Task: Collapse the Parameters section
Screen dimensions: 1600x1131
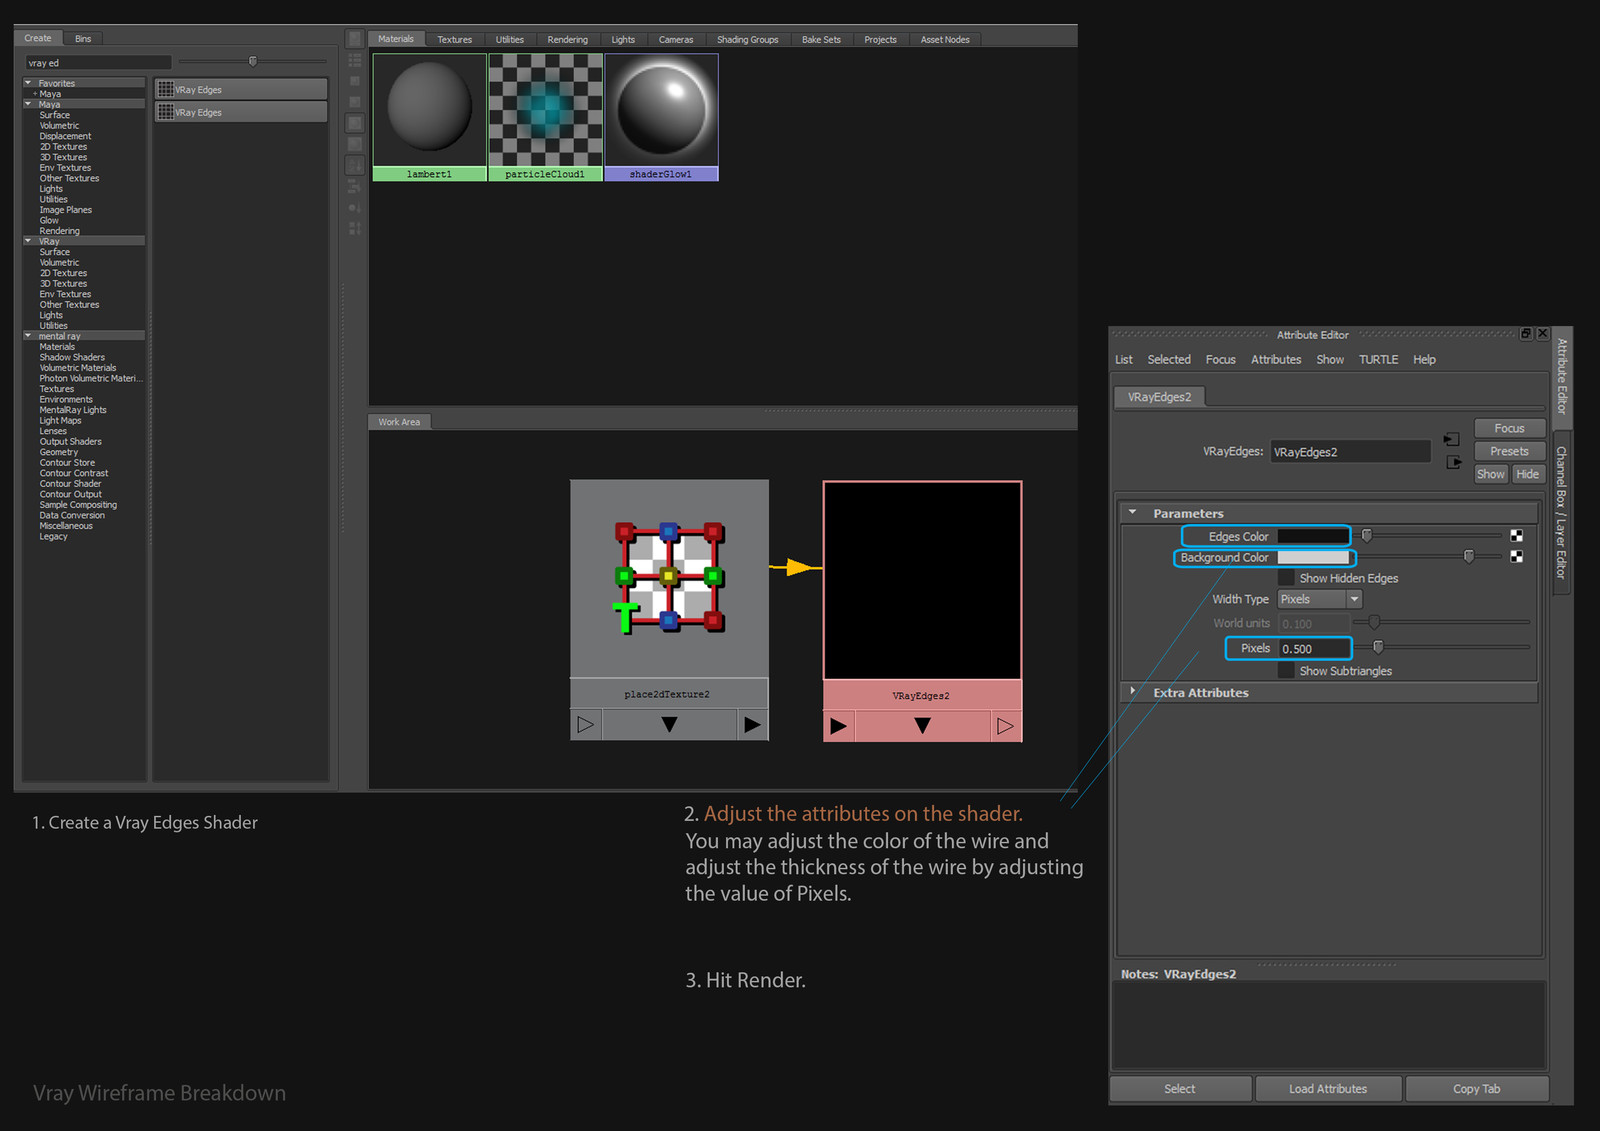Action: pos(1133,512)
